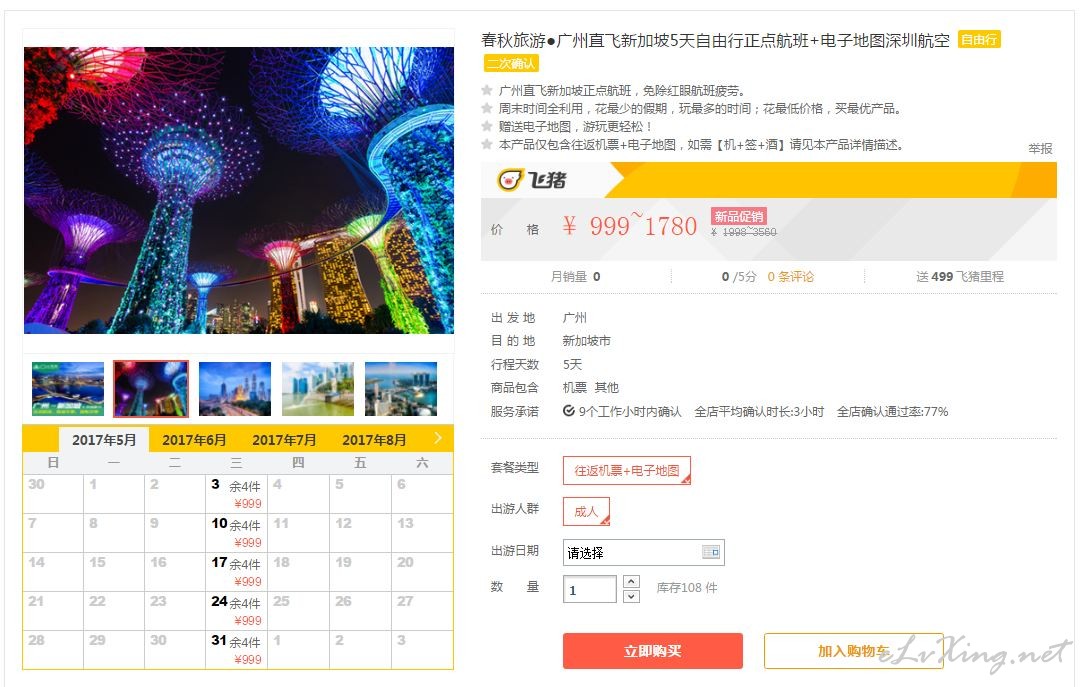Switch calendar to 2017年7月 tab
The width and height of the screenshot is (1083, 687).
tap(284, 440)
